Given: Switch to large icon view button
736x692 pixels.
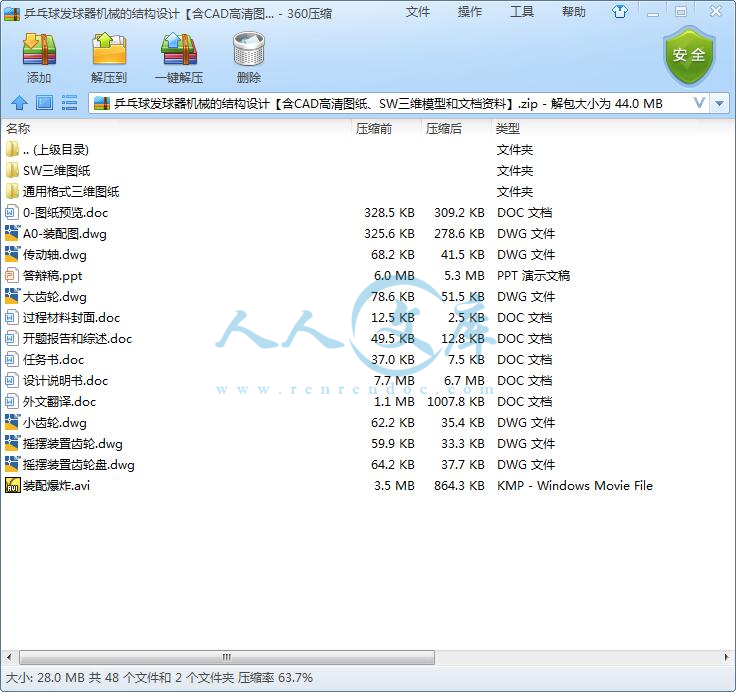Looking at the screenshot, I should (45, 102).
